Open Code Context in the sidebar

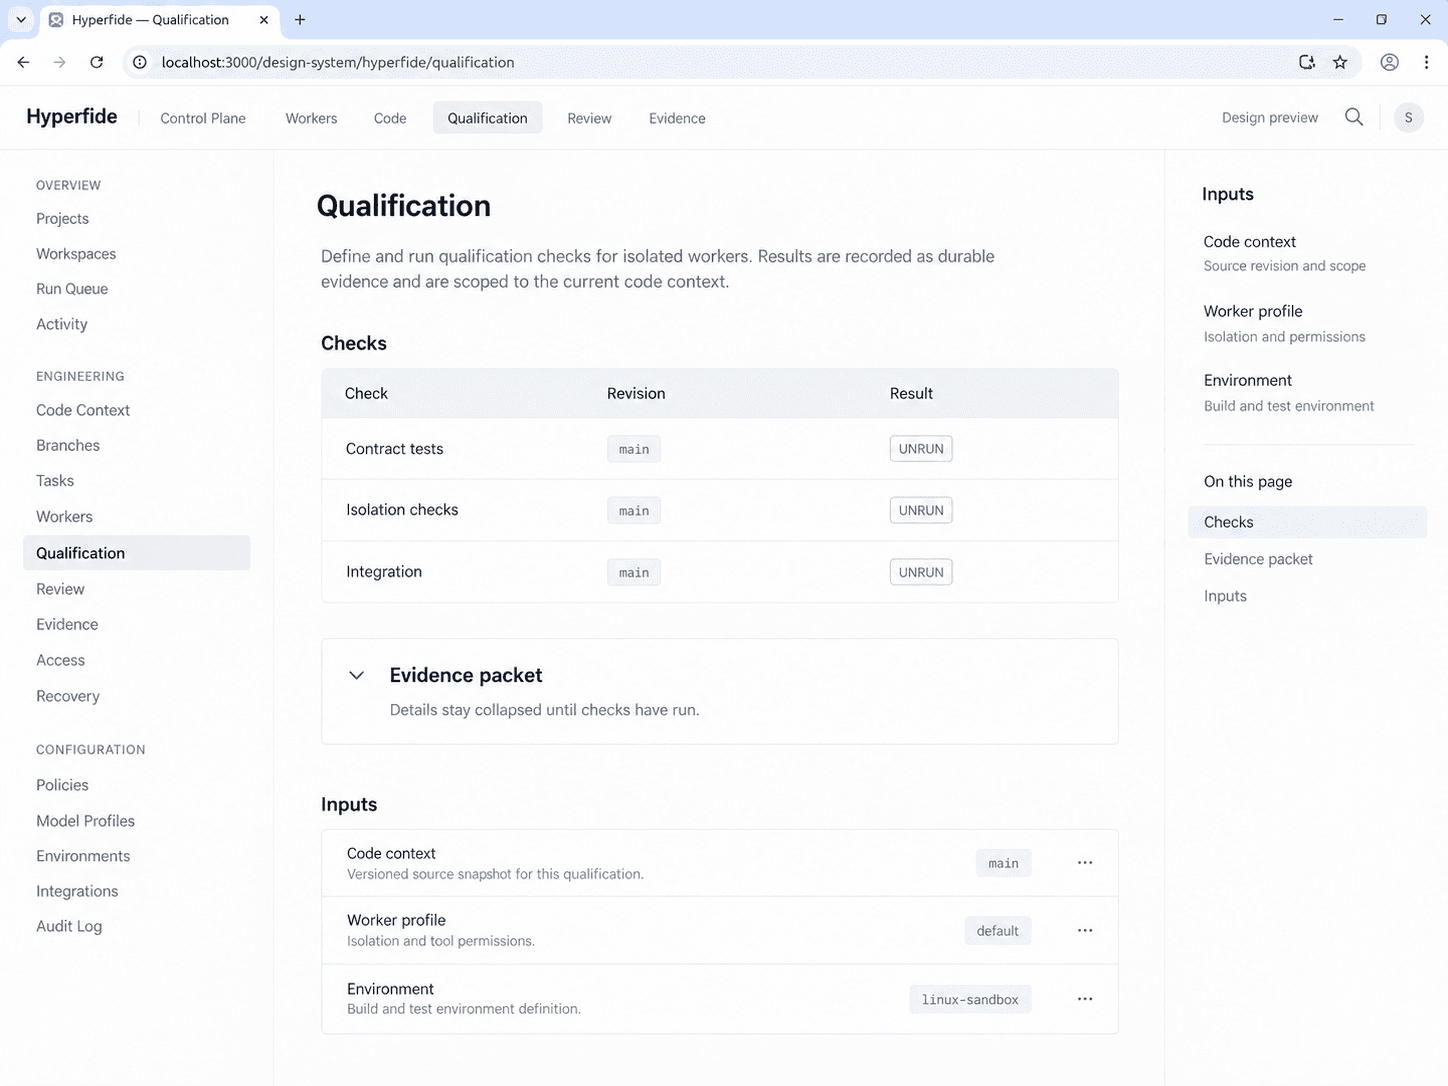pos(83,410)
